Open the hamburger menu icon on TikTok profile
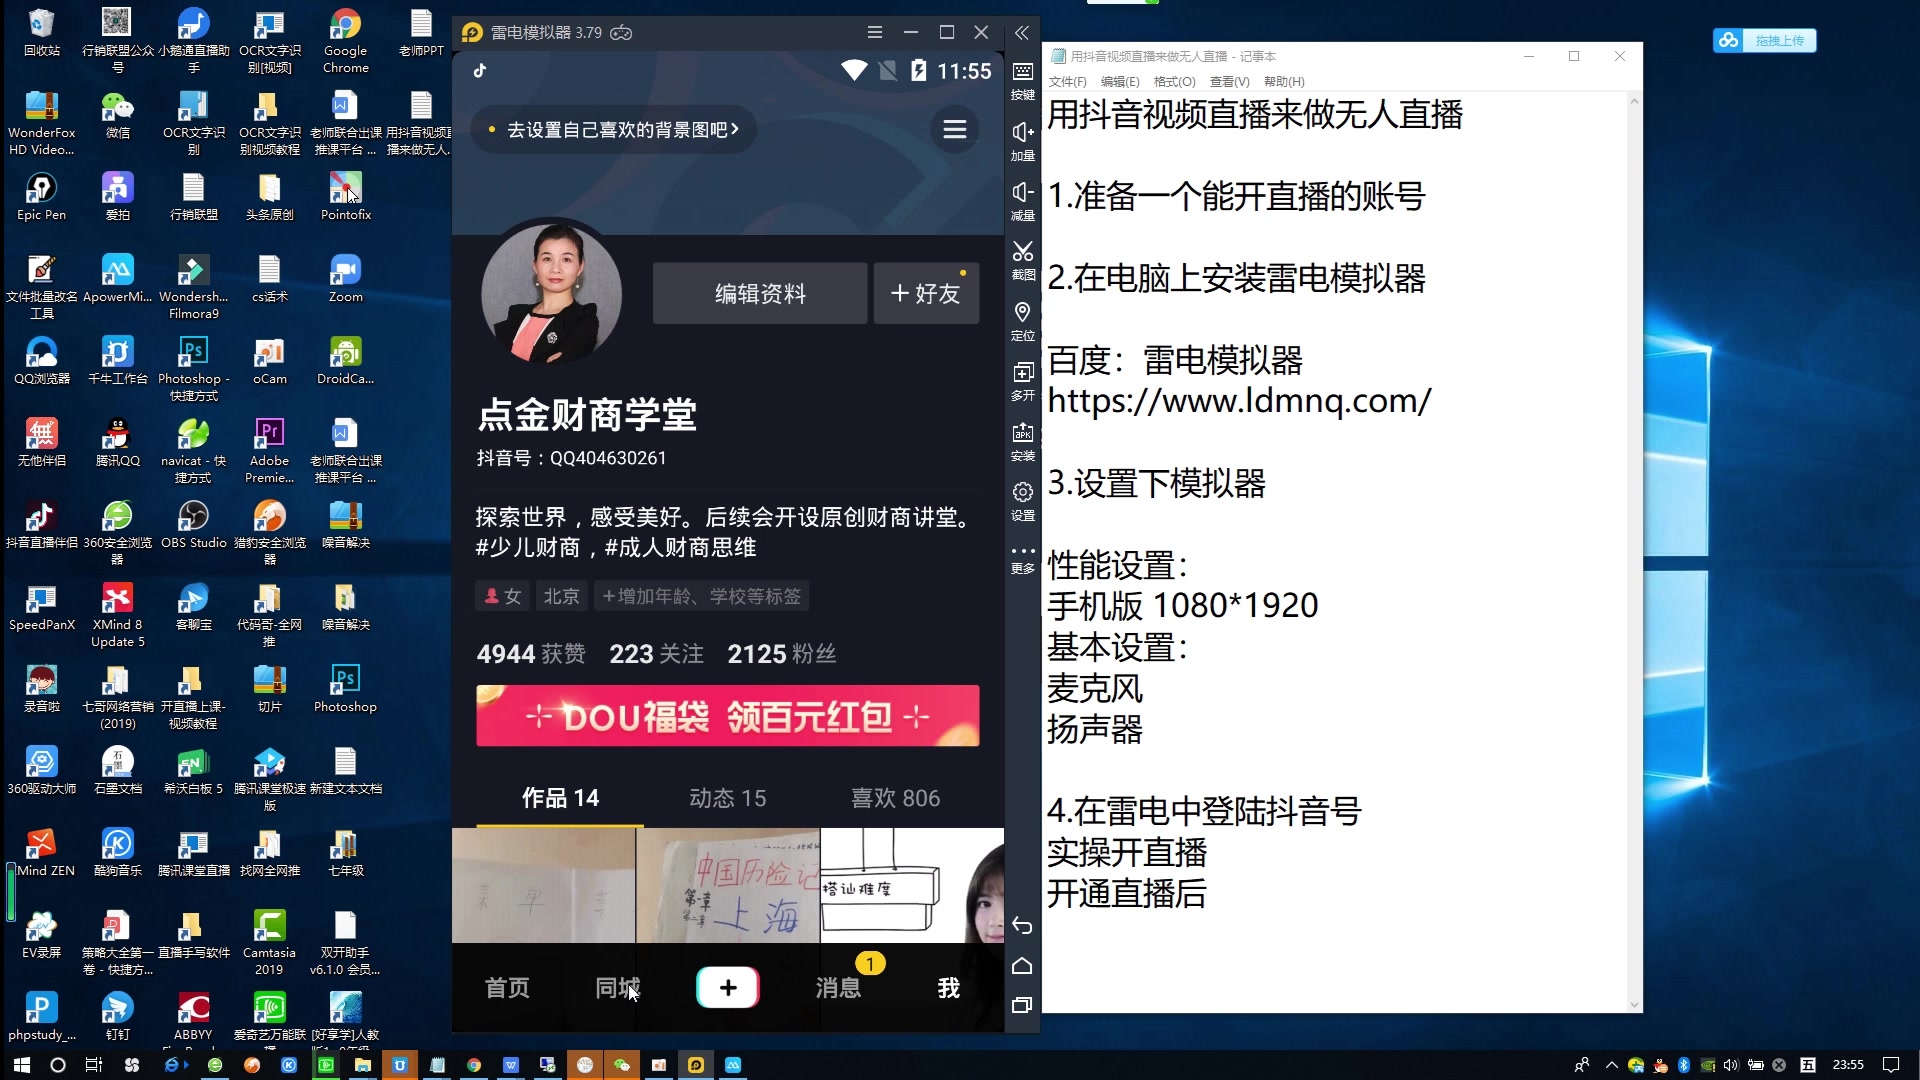 (x=953, y=129)
